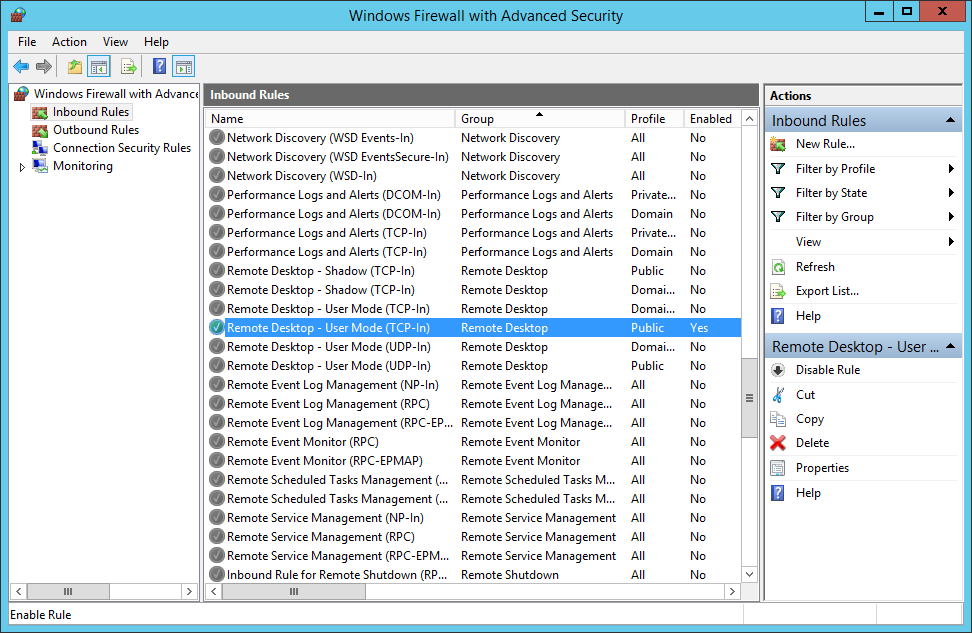Select rule Network Discovery (WSD EventsSecure-In)
The height and width of the screenshot is (633, 972).
[474, 157]
